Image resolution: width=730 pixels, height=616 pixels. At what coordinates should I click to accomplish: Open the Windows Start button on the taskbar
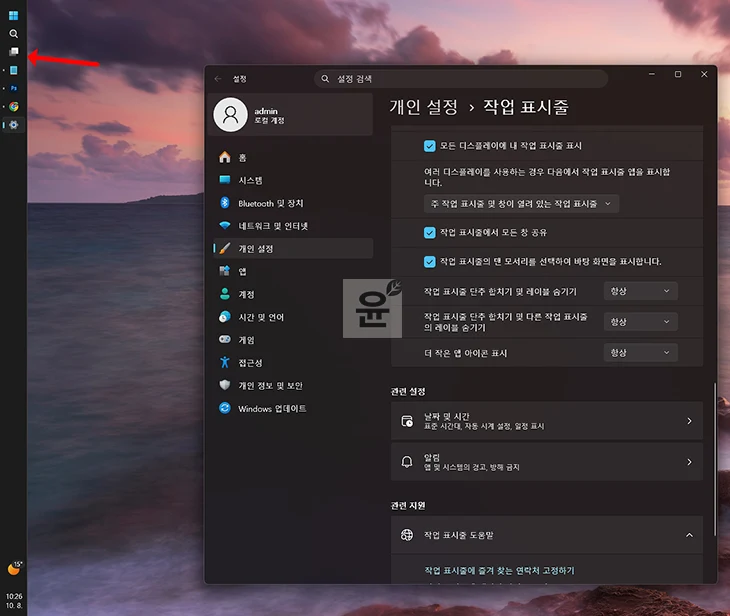pyautogui.click(x=14, y=16)
